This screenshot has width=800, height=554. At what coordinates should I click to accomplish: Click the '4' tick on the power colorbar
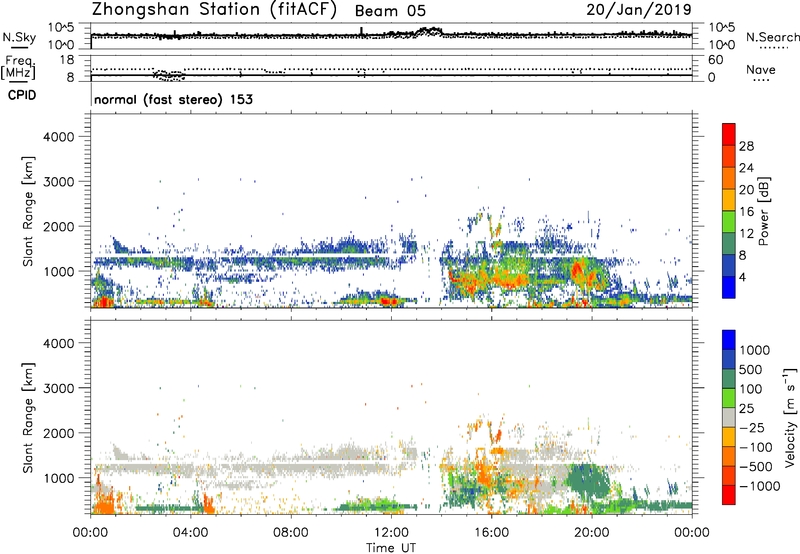click(743, 277)
